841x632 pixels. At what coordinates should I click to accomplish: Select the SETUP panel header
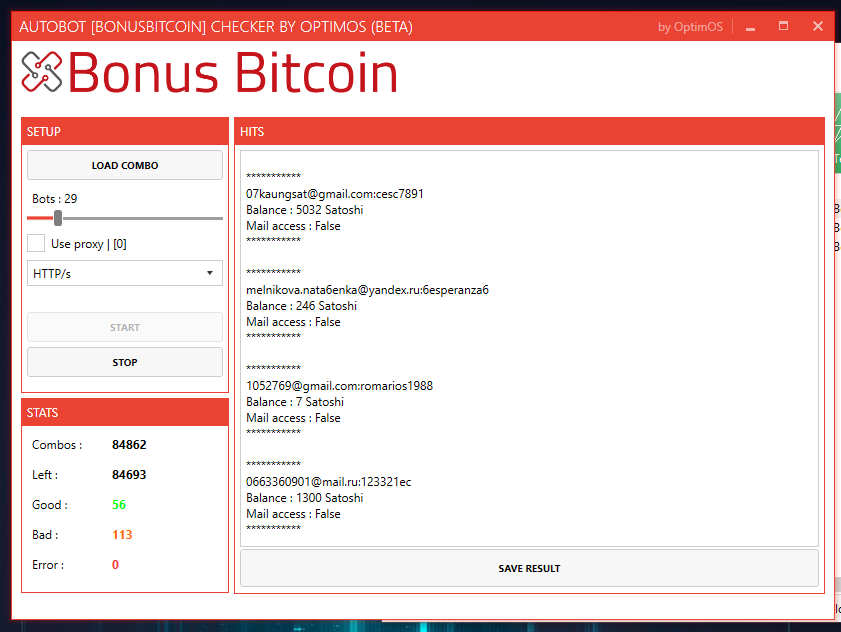point(125,131)
